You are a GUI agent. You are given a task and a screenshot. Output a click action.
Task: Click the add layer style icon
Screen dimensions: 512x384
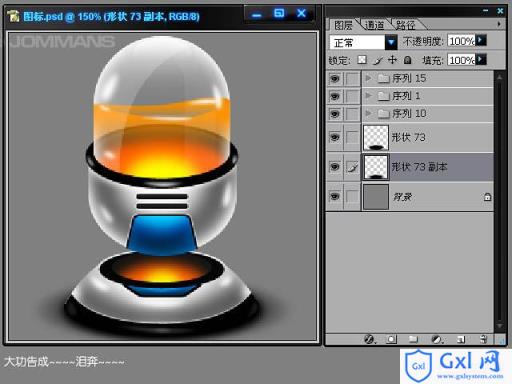[x=369, y=339]
